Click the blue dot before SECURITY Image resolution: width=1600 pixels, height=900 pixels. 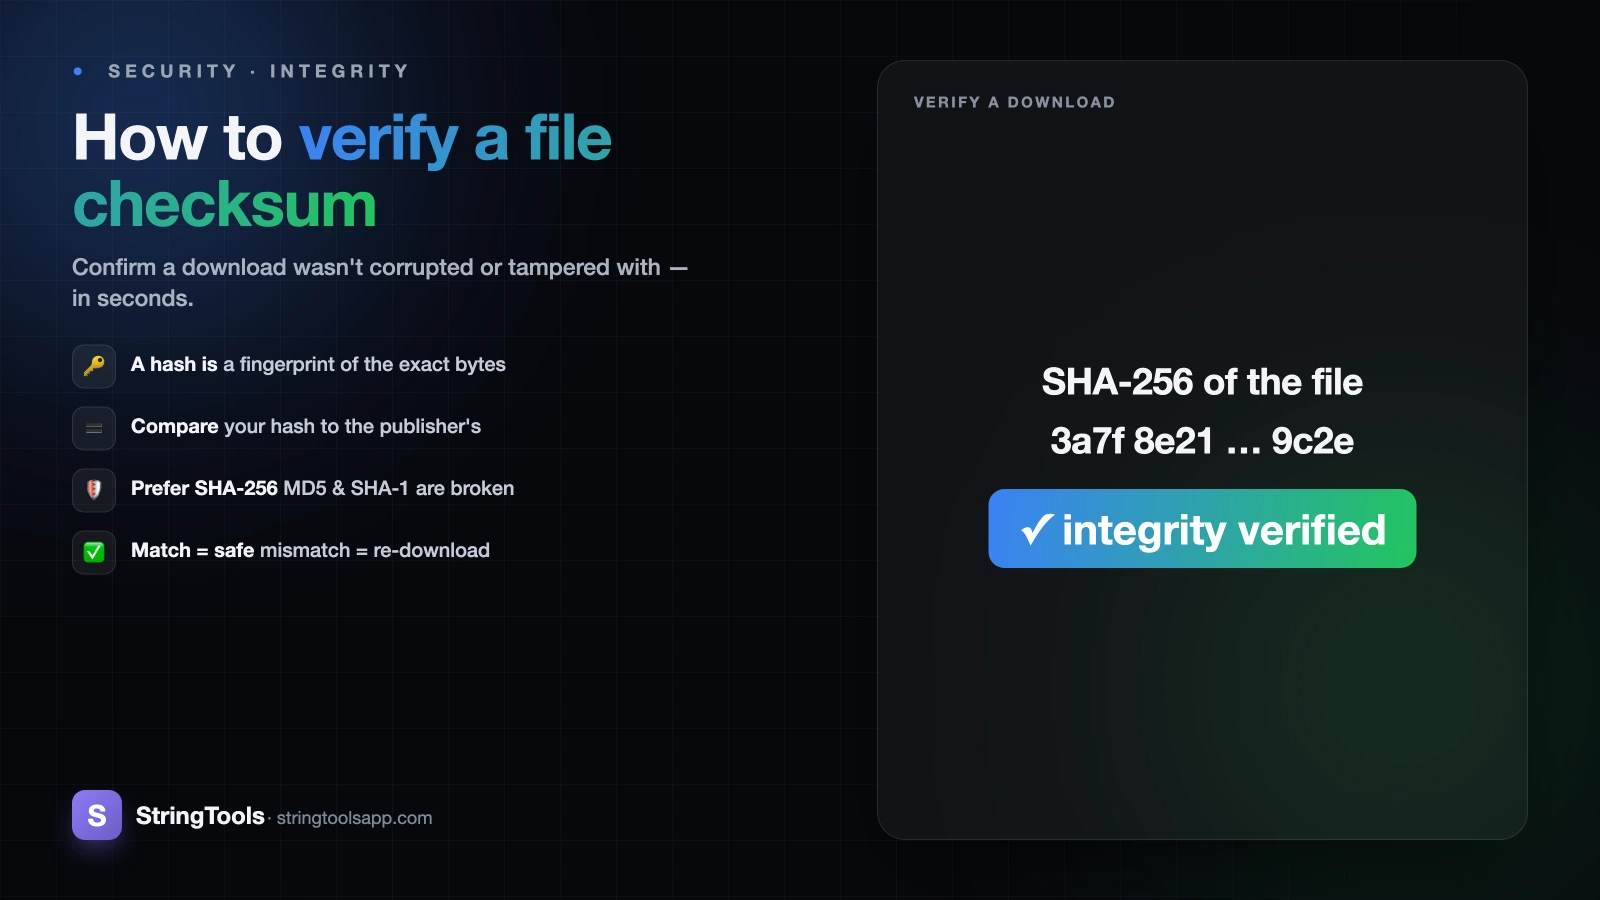coord(78,71)
